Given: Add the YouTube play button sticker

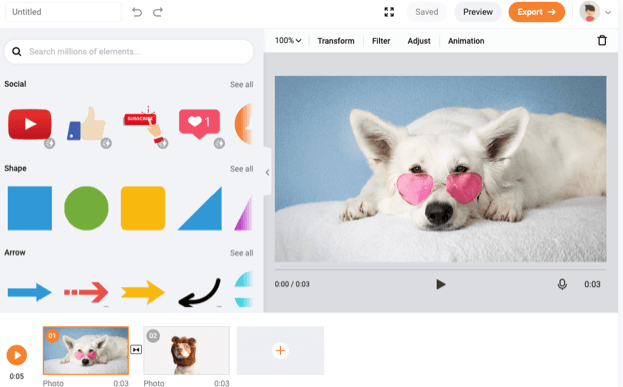Looking at the screenshot, I should [x=30, y=125].
